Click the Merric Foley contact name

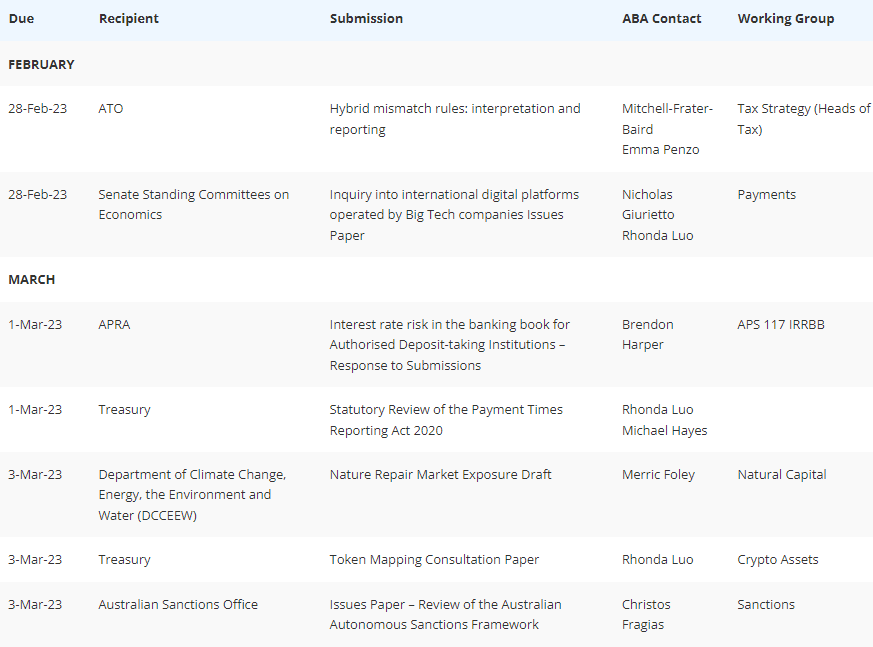coord(658,474)
